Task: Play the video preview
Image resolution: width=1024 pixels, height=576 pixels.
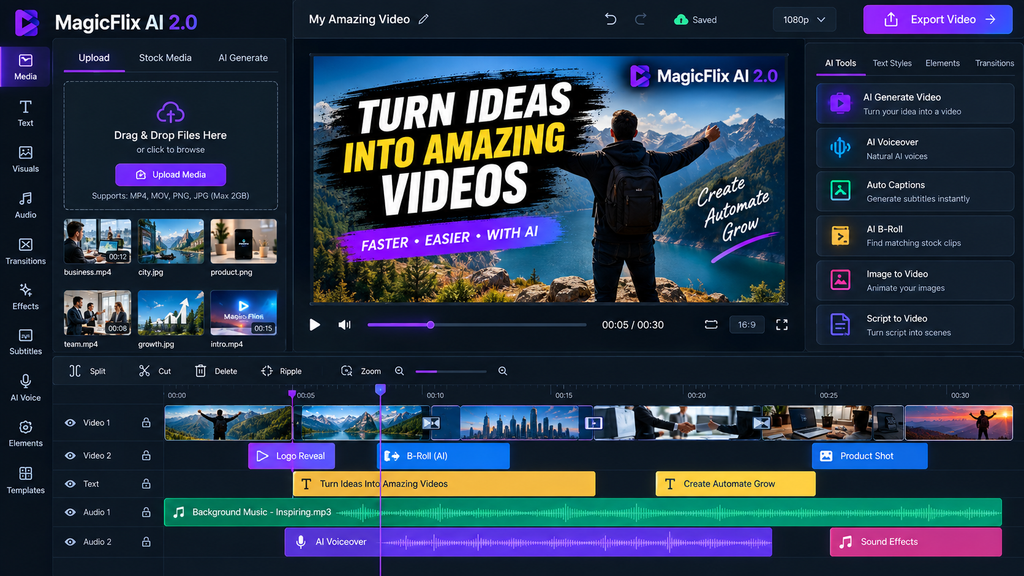Action: (315, 325)
